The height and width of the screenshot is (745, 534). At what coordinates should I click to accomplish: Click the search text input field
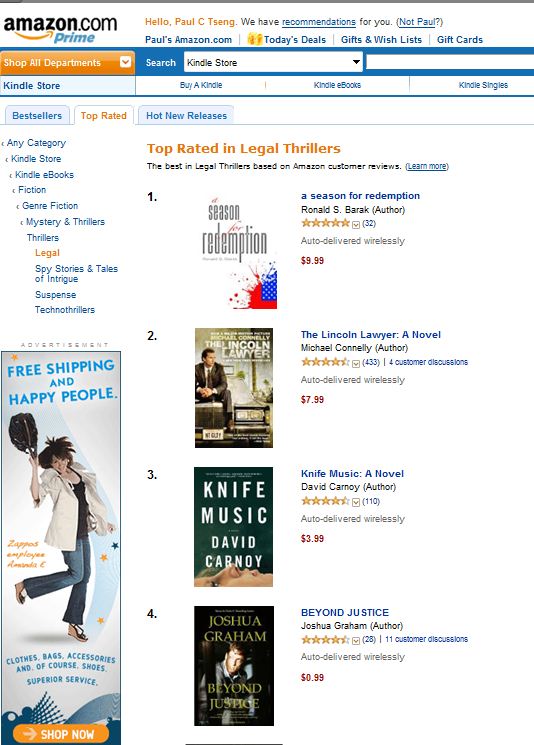[450, 62]
